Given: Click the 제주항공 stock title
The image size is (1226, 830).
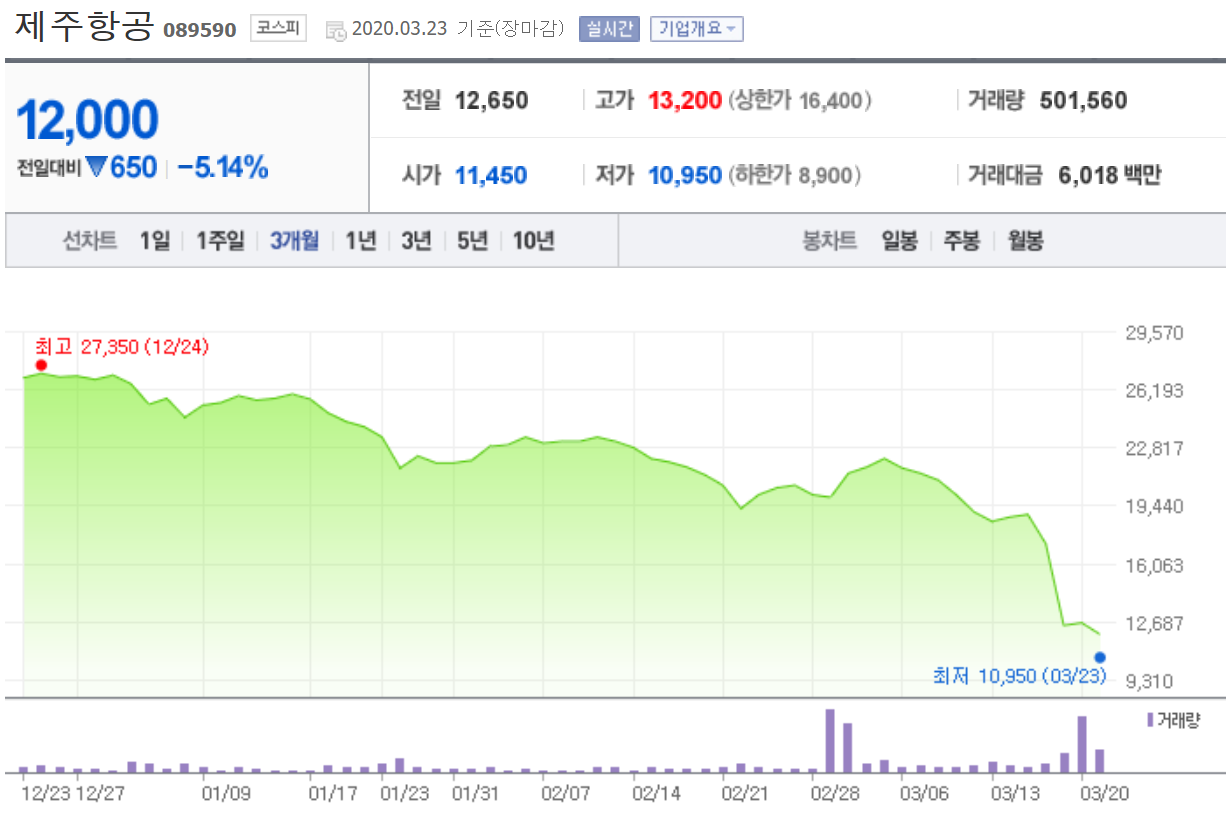Looking at the screenshot, I should coord(84,26).
